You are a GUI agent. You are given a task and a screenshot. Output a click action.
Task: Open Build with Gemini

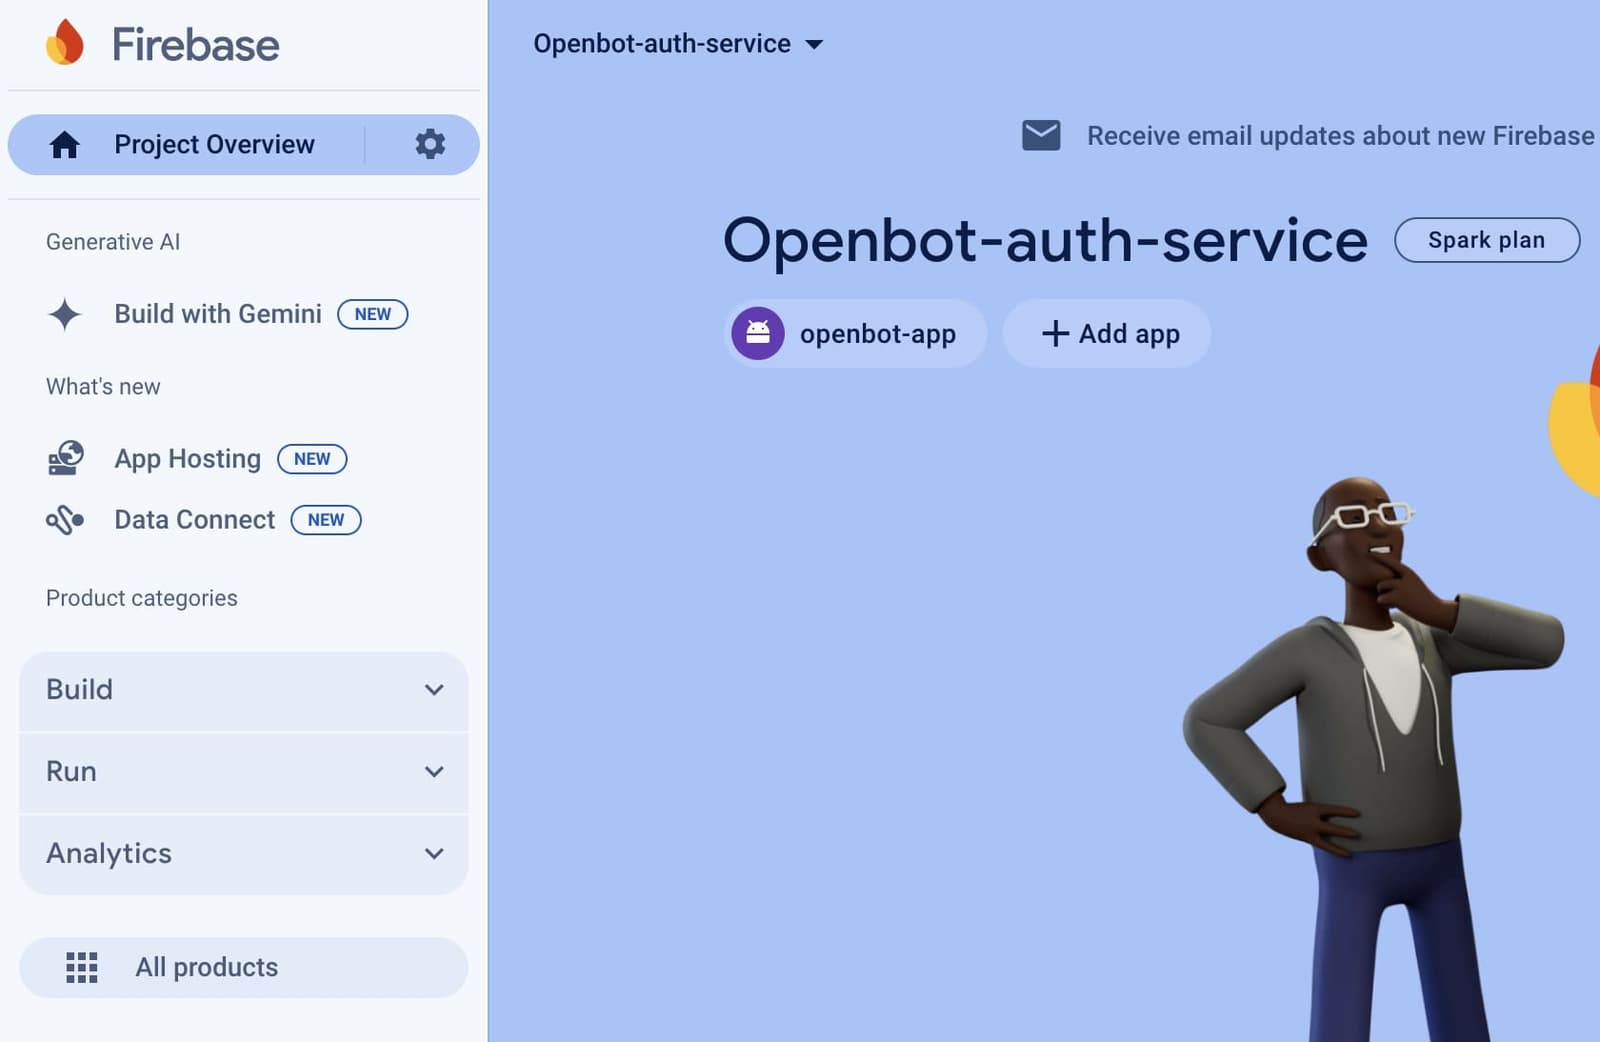click(x=218, y=314)
